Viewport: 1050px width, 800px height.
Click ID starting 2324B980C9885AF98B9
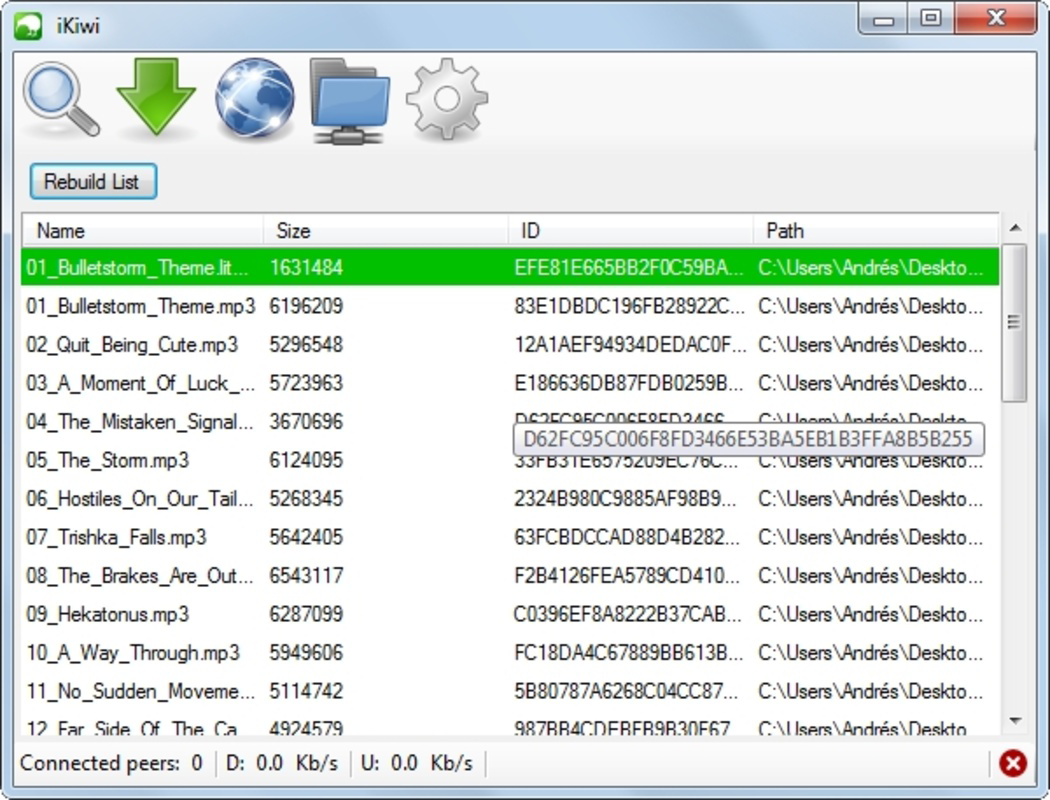tap(625, 499)
